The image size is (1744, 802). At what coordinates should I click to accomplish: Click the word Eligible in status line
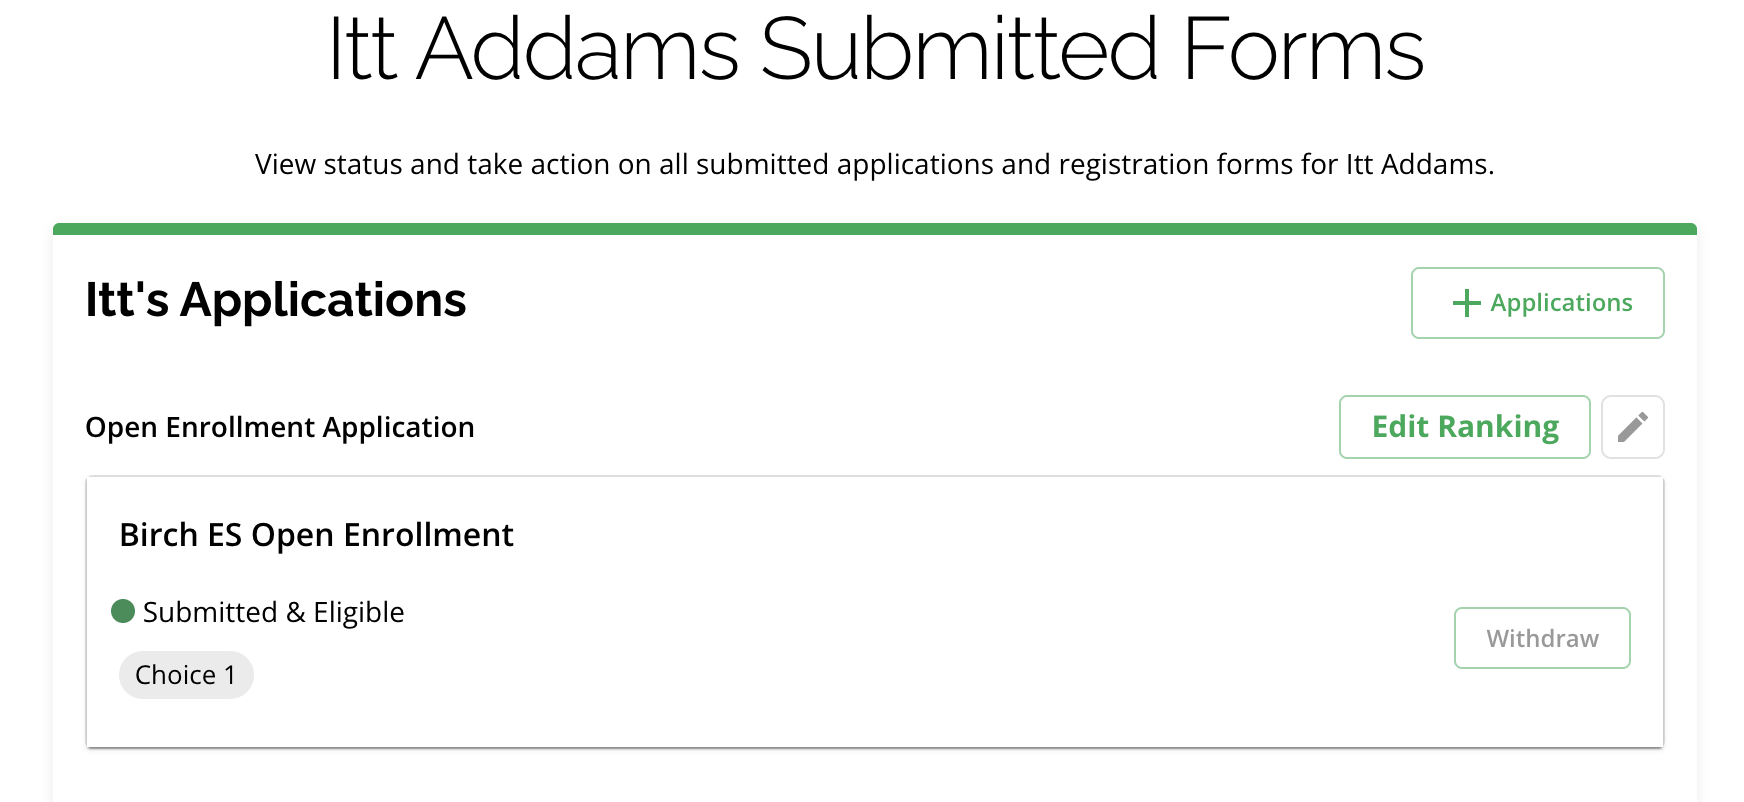pos(358,612)
